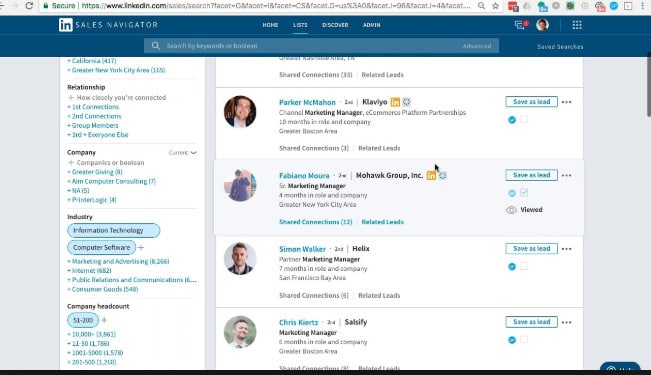The width and height of the screenshot is (651, 375).
Task: Click blue circle icon in Fabiano Moura's row
Action: coord(512,193)
